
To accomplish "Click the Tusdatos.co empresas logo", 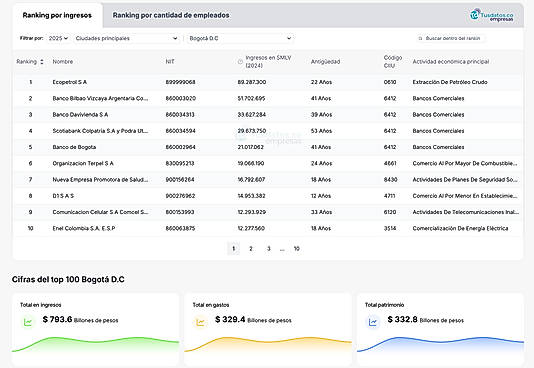I will 491,15.
